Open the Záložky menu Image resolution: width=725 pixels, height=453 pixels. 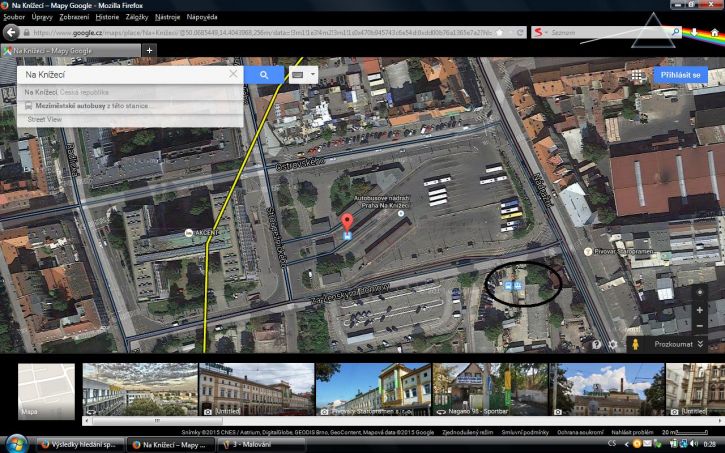(x=137, y=17)
